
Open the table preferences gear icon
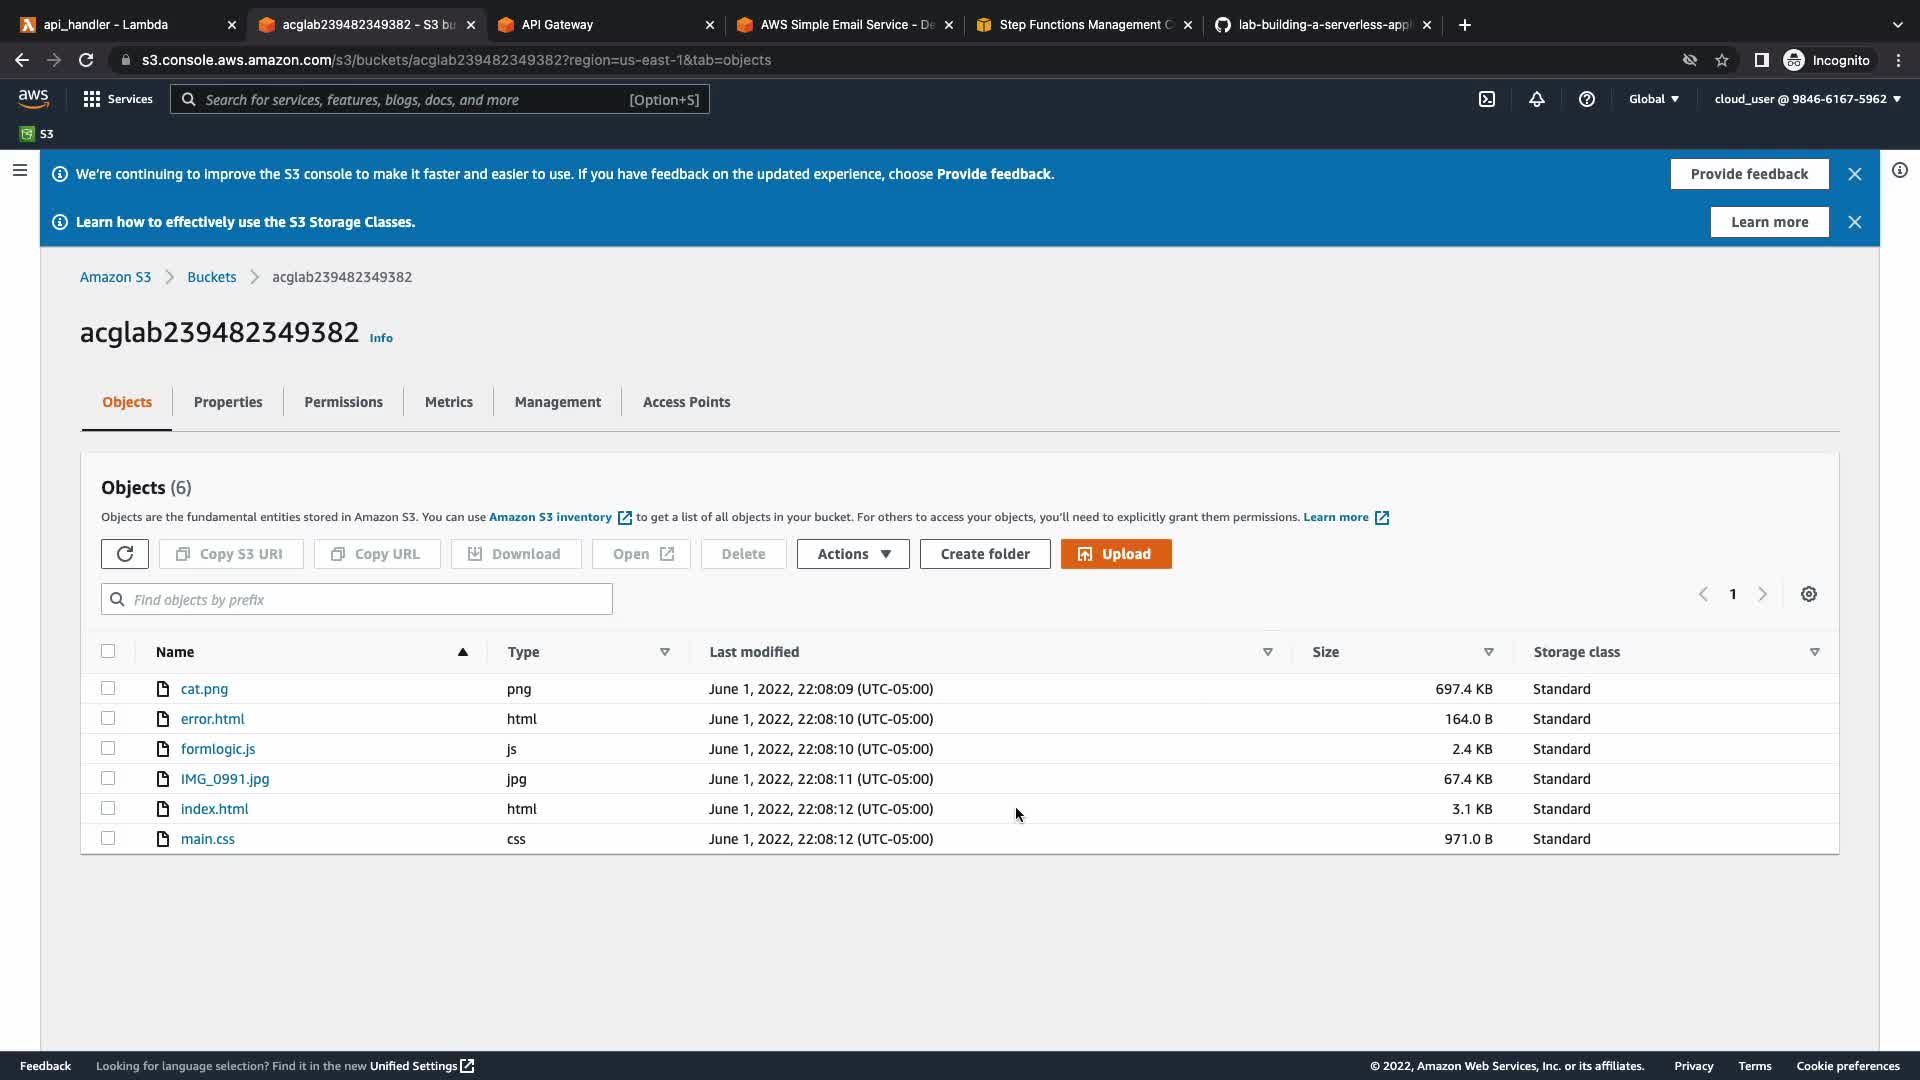(1808, 594)
